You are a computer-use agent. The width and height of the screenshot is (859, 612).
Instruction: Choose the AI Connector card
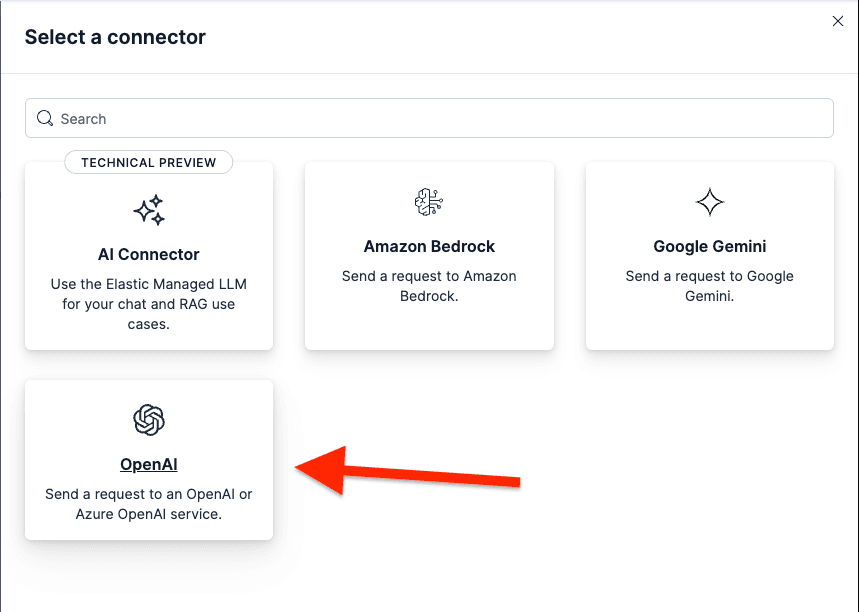[148, 255]
